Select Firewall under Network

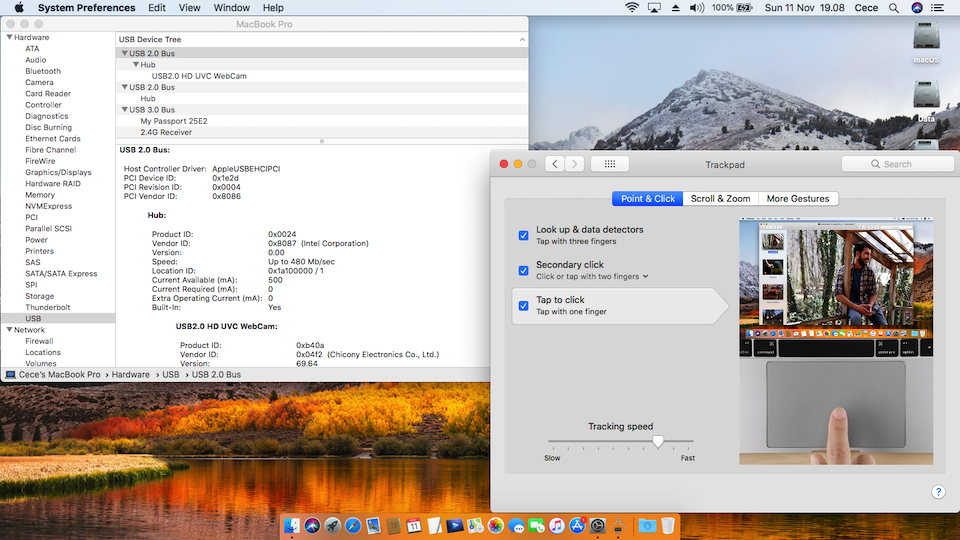tap(39, 341)
